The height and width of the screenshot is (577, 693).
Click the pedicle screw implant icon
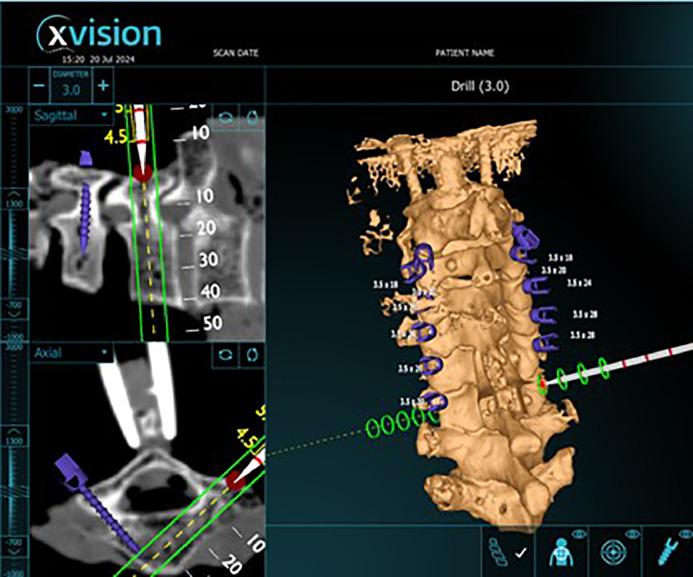pos(666,552)
